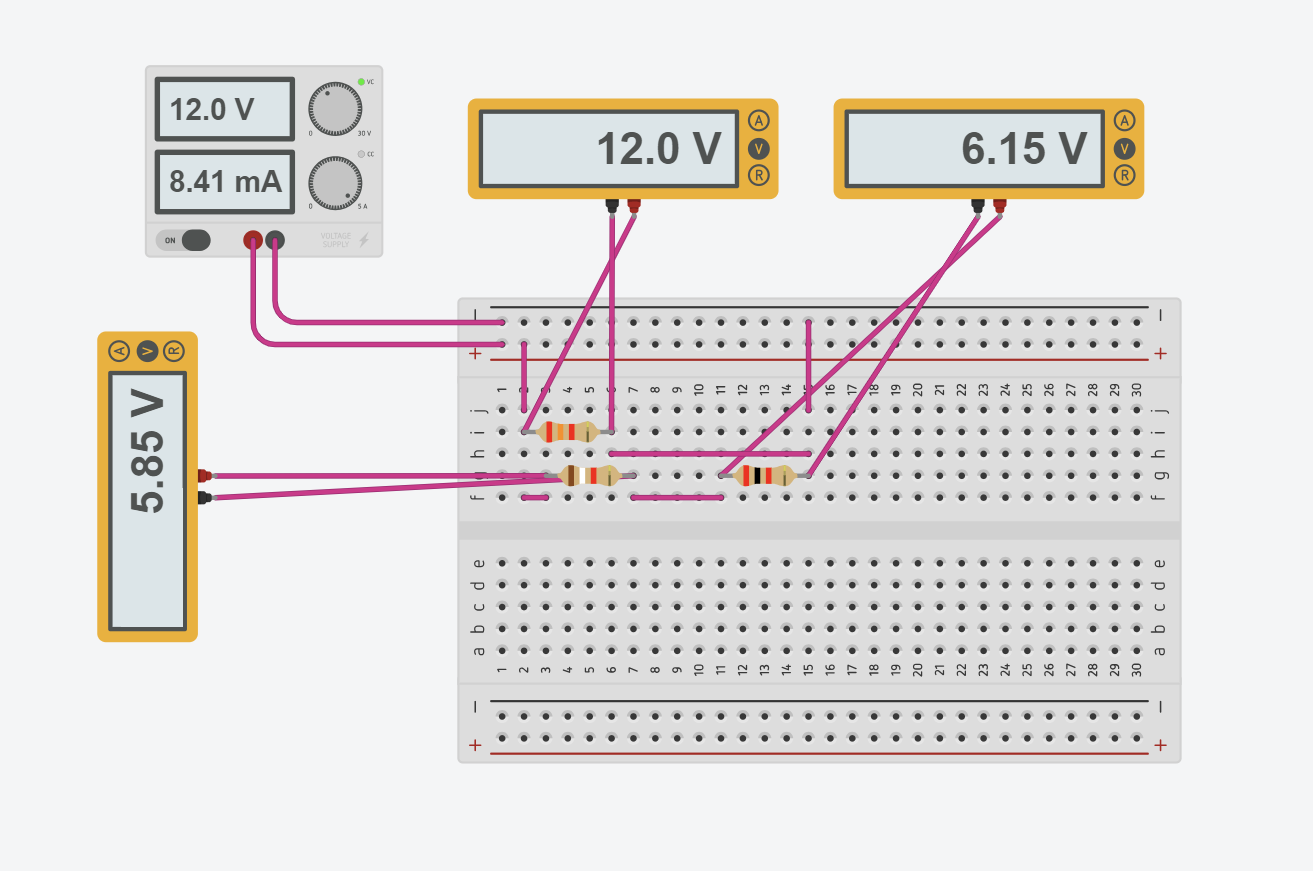The width and height of the screenshot is (1313, 871).
Task: Click the 8.41 mA current display
Action: point(223,181)
